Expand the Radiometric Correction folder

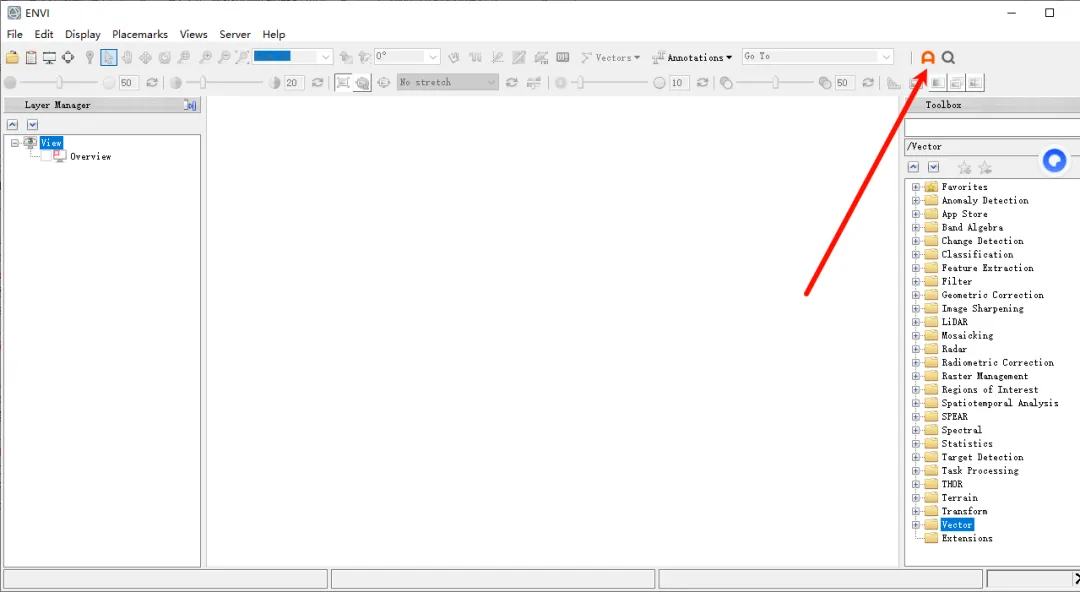point(915,363)
